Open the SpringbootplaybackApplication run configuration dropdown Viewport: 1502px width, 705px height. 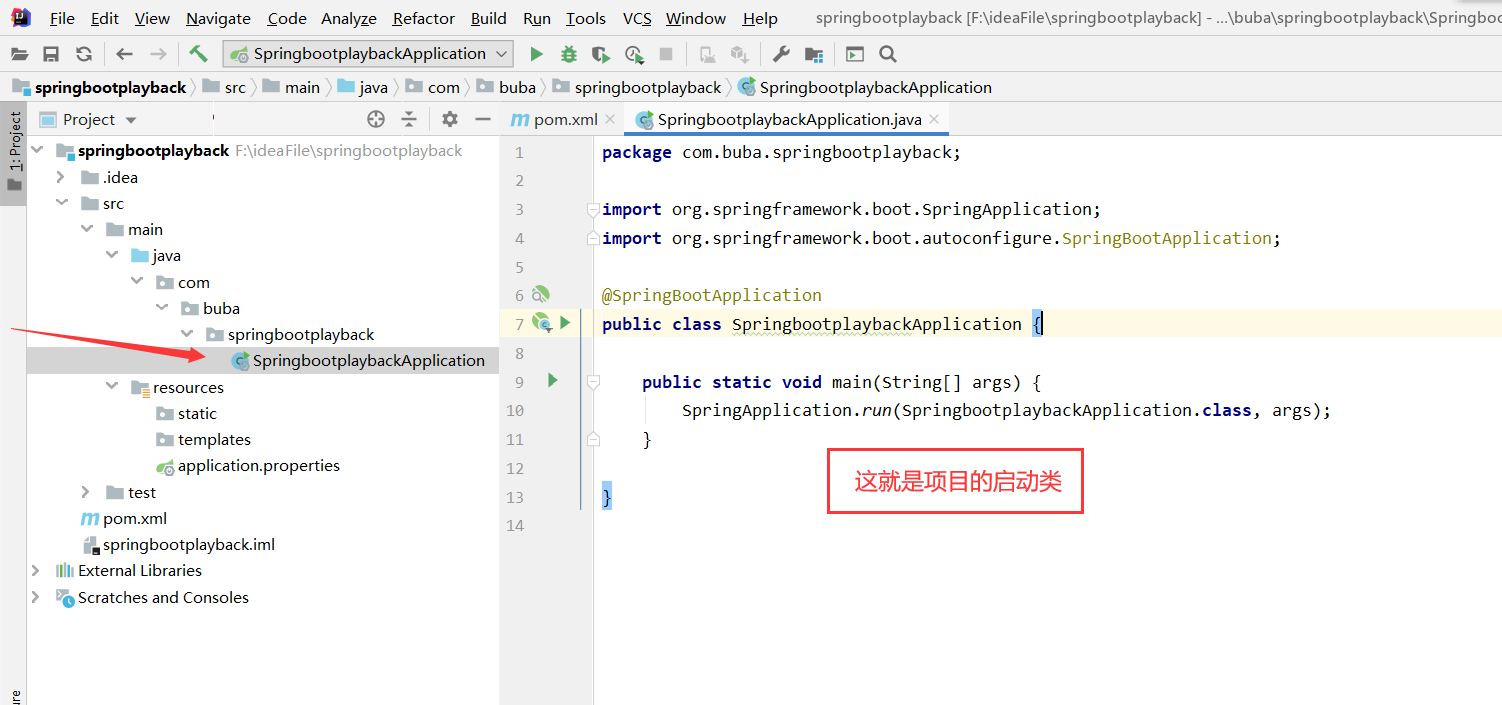(x=368, y=54)
